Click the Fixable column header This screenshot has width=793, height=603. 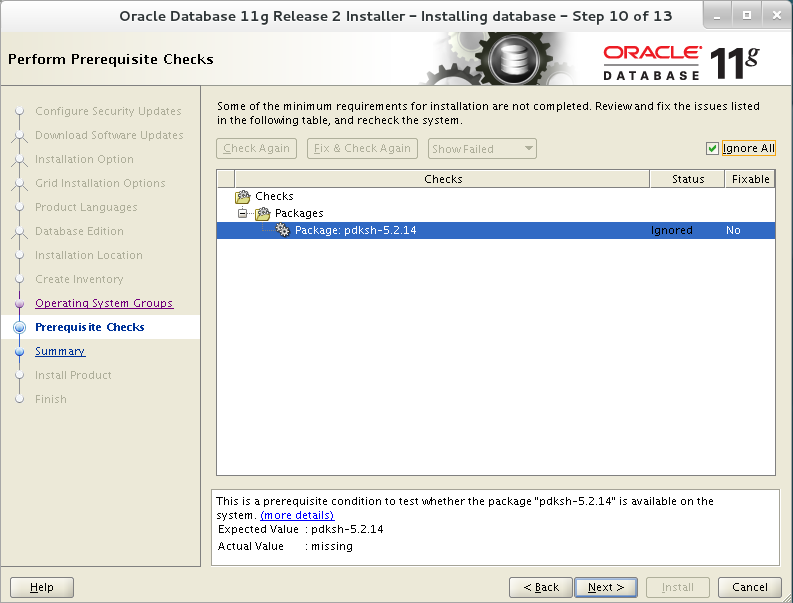pos(750,179)
